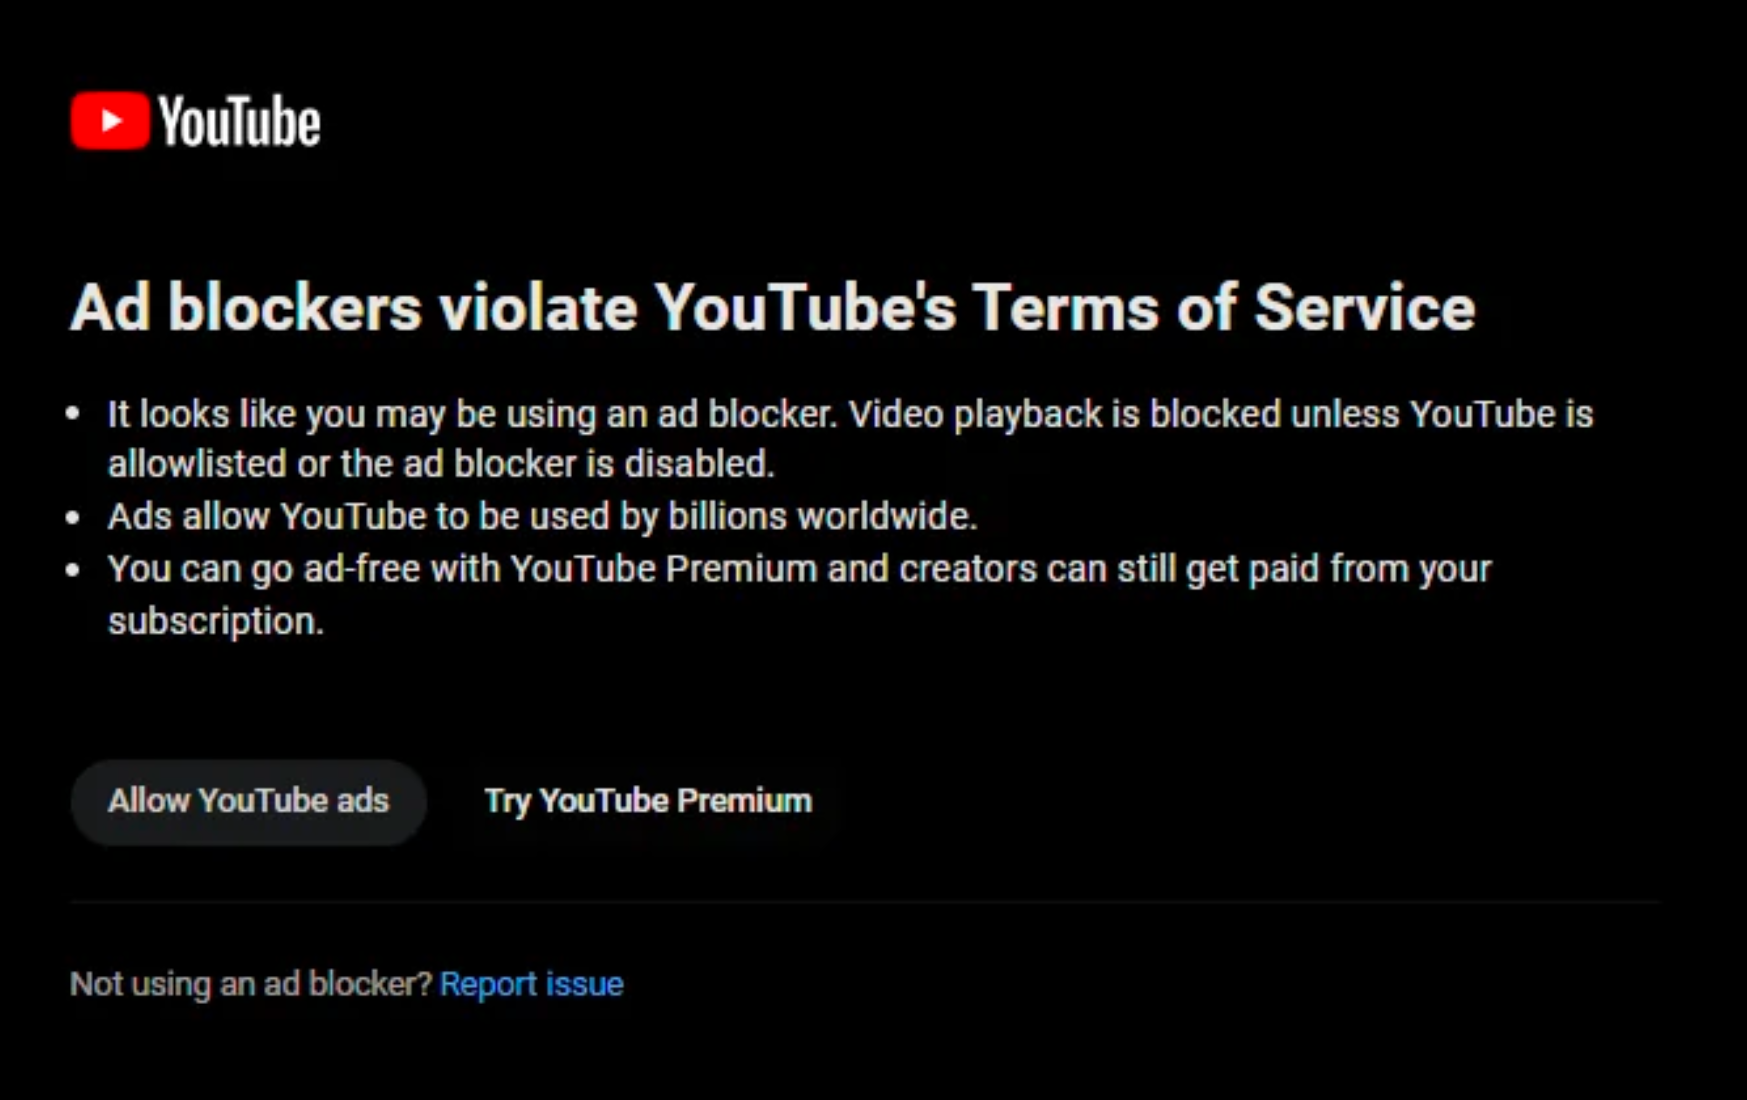The width and height of the screenshot is (1747, 1100).
Task: Click the bullet dot before "You can go"
Action: [73, 570]
